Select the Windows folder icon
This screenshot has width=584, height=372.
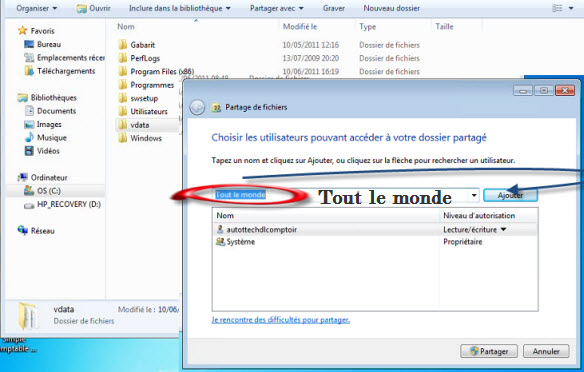[123, 138]
